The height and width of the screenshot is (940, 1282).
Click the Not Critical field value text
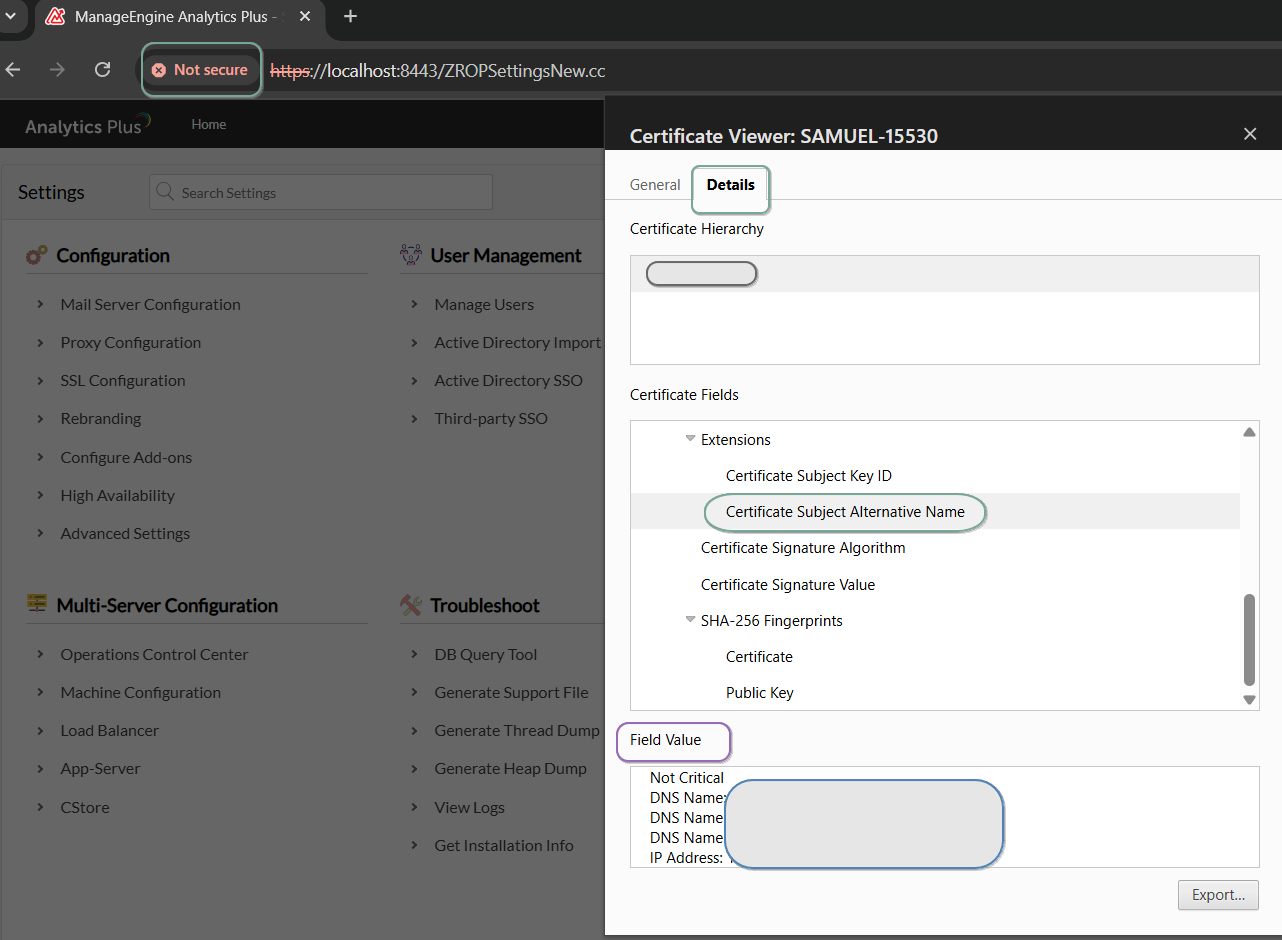click(687, 778)
